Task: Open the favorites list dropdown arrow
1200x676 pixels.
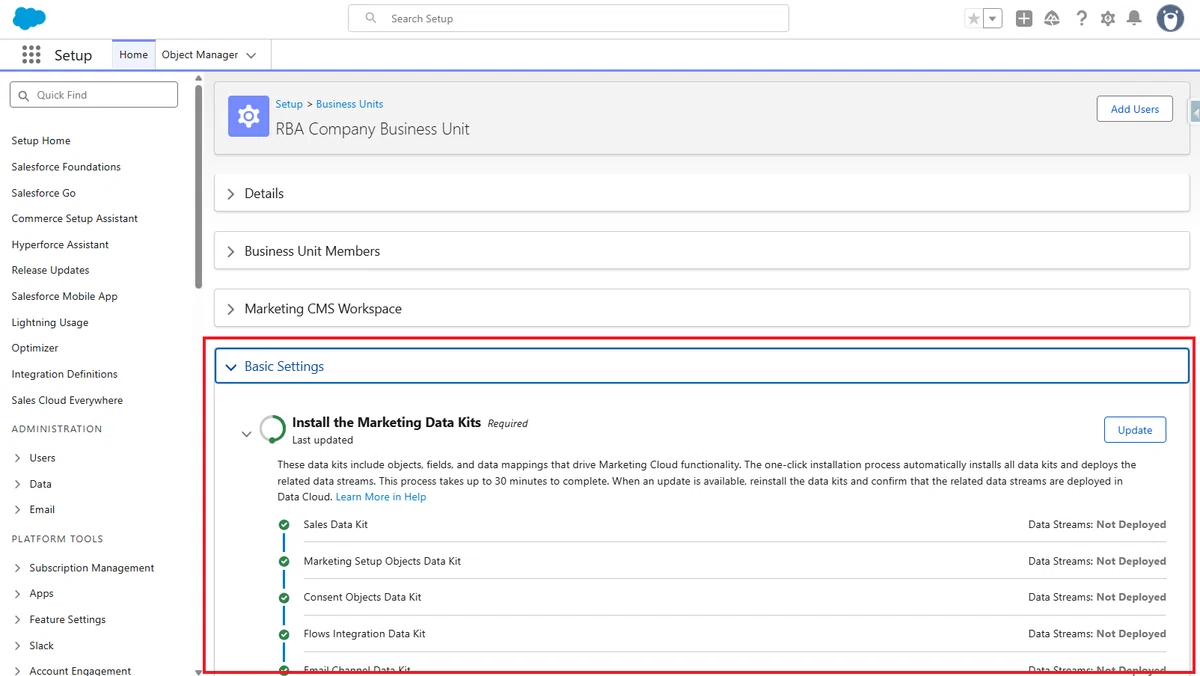Action: point(993,18)
